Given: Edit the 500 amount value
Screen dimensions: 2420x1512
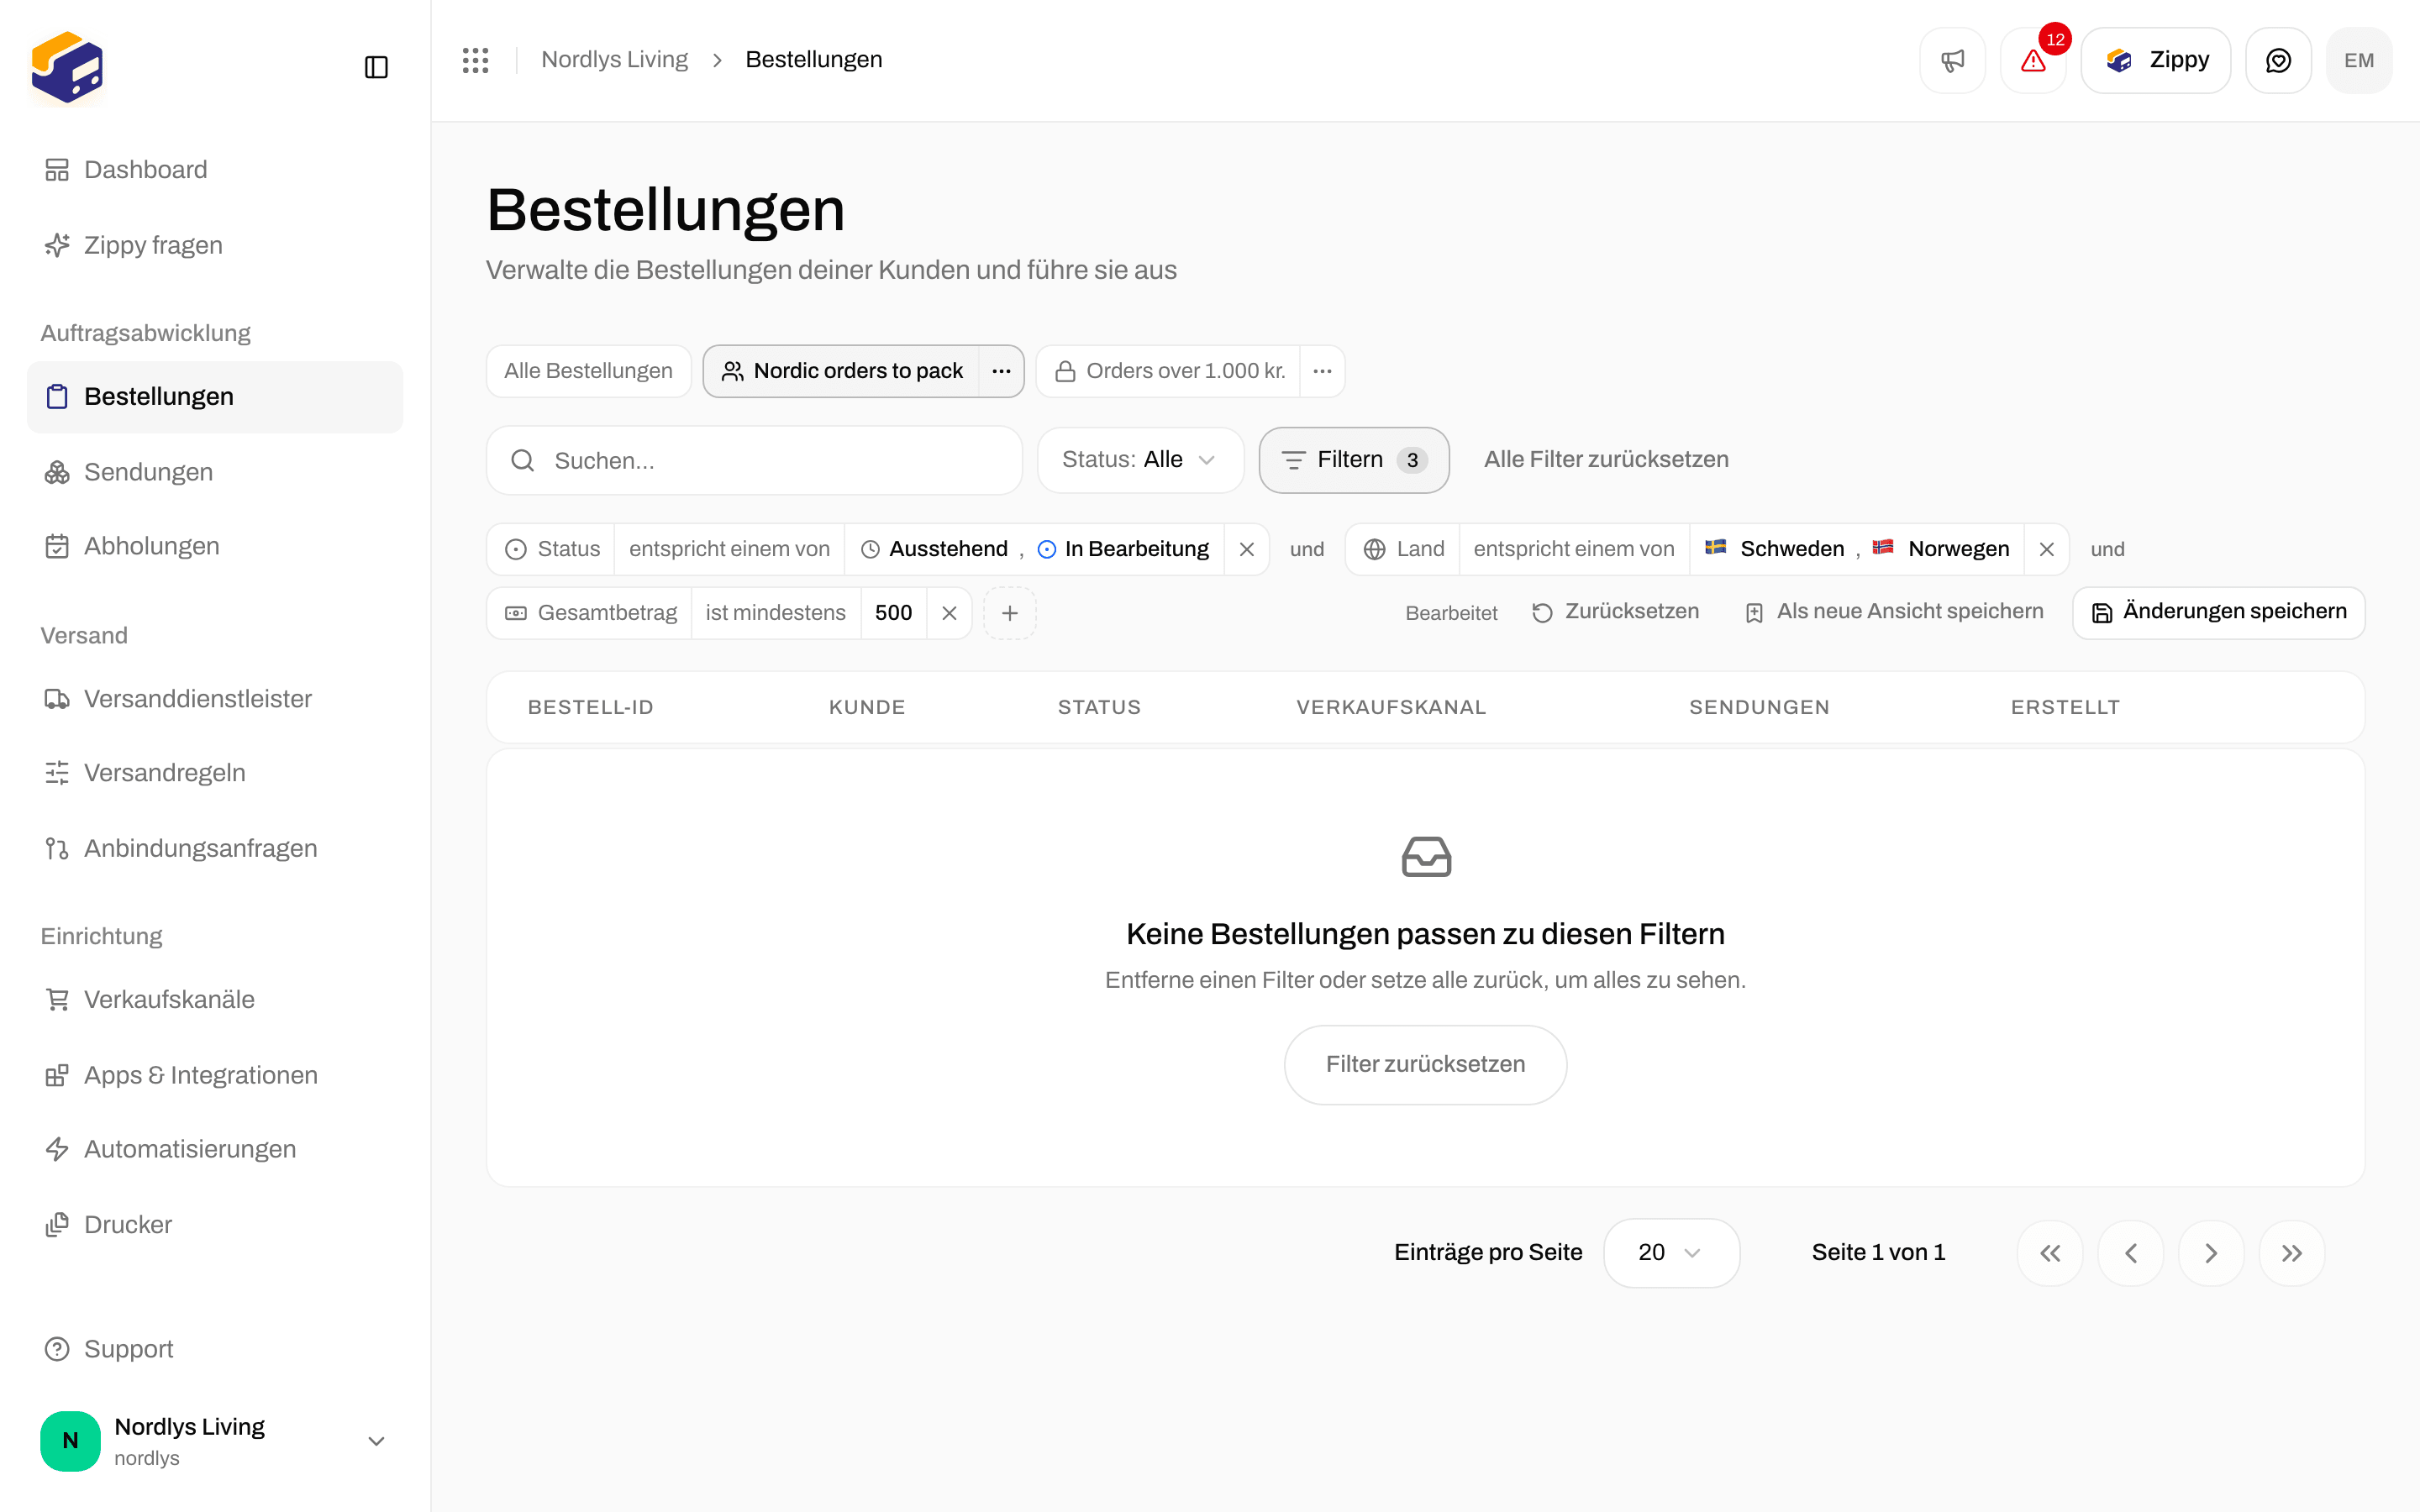Looking at the screenshot, I should pos(894,613).
